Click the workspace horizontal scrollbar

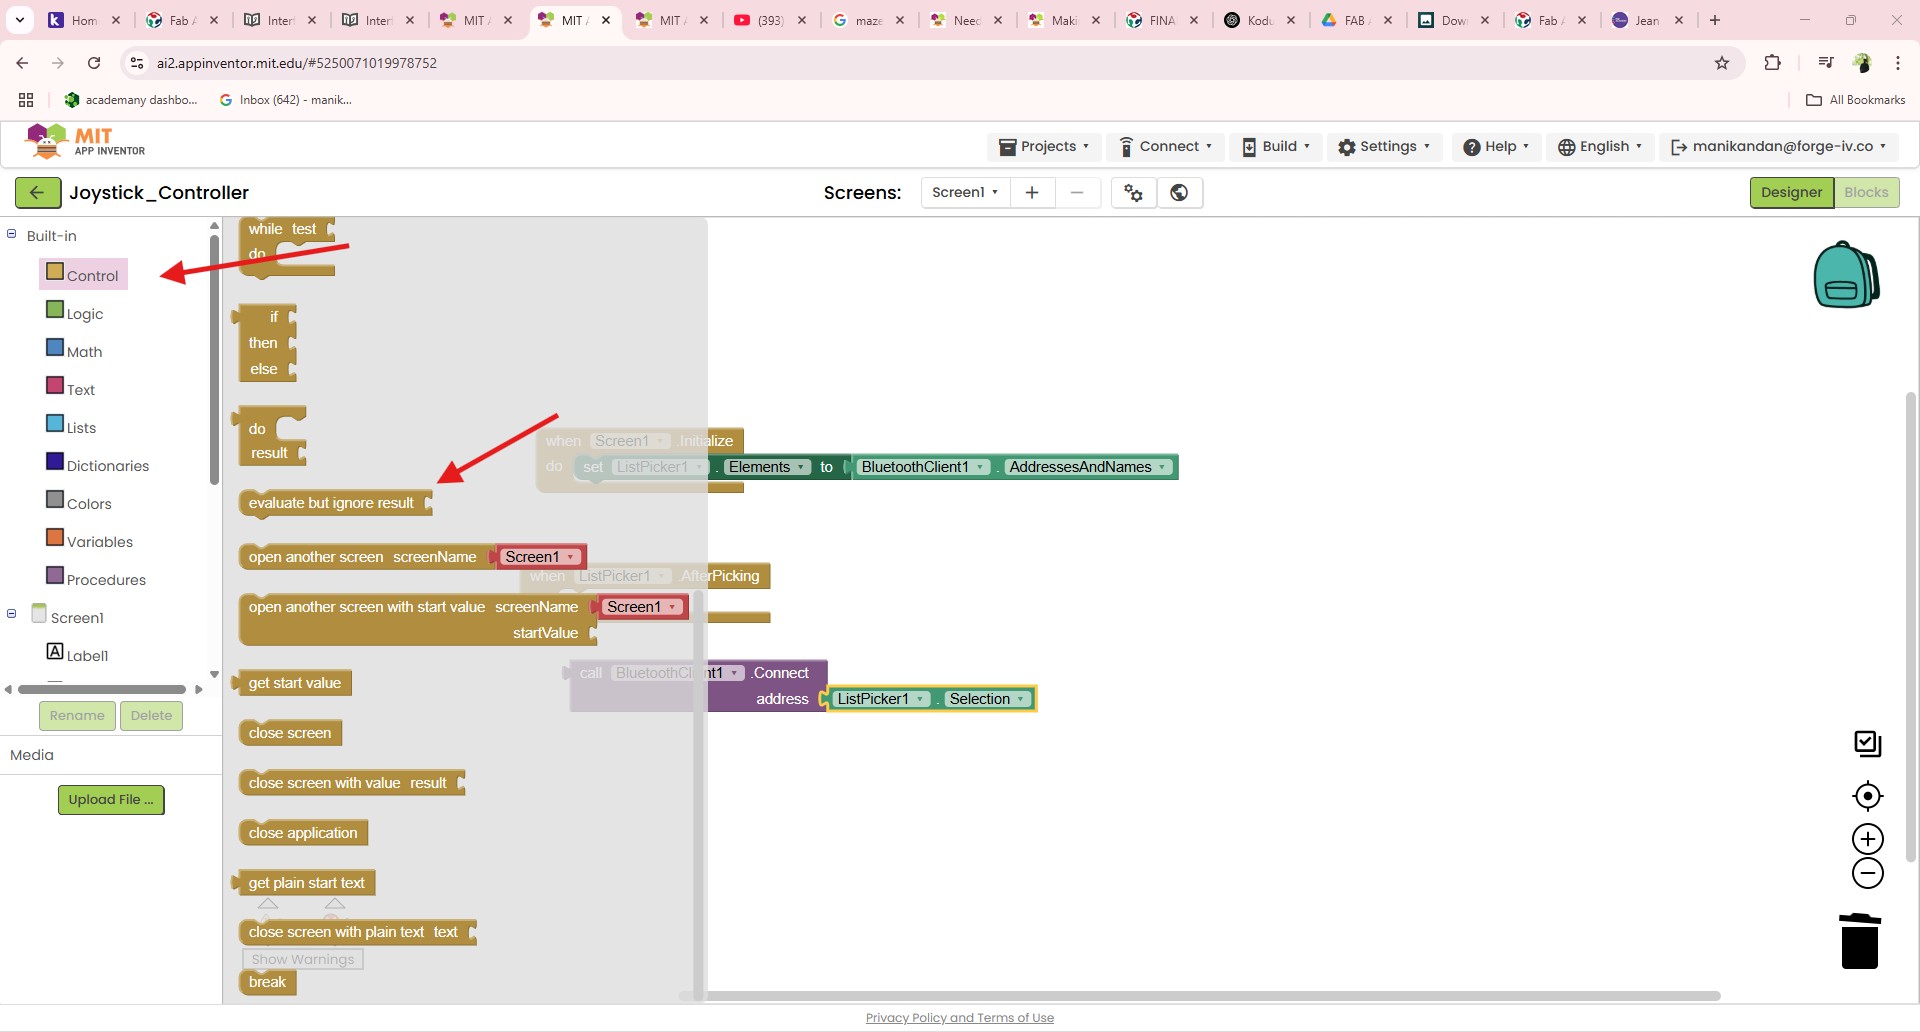1200,996
